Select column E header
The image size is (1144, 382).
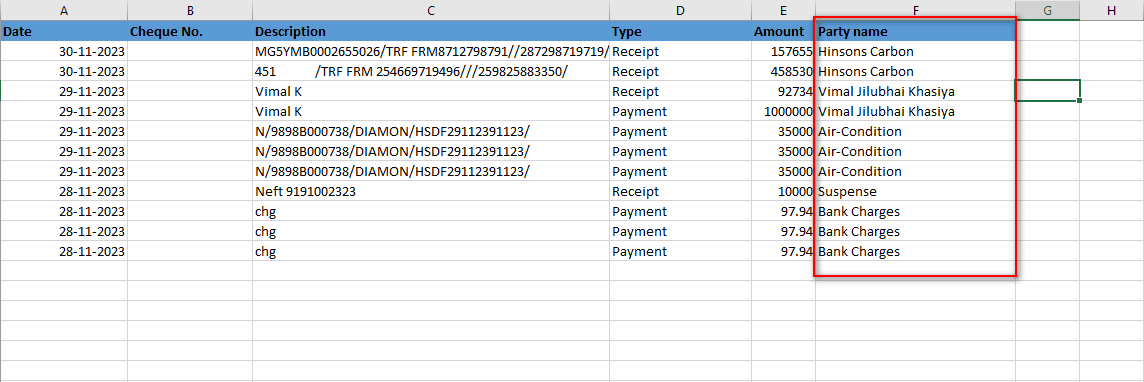[x=784, y=10]
